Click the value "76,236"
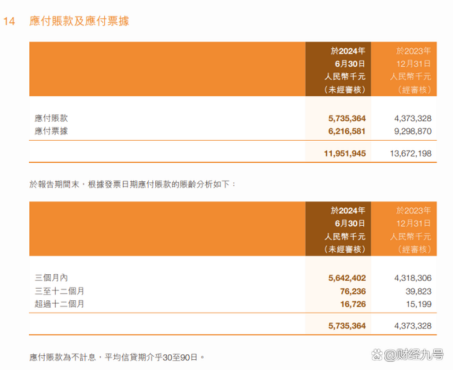The image size is (454, 372). [353, 291]
